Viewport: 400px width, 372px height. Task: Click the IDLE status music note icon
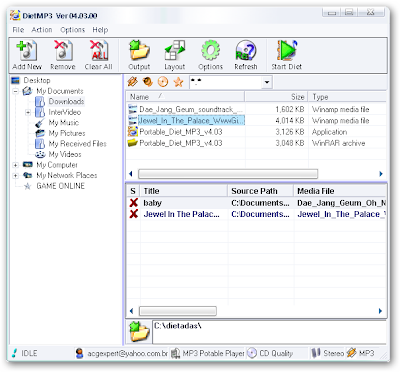14,353
